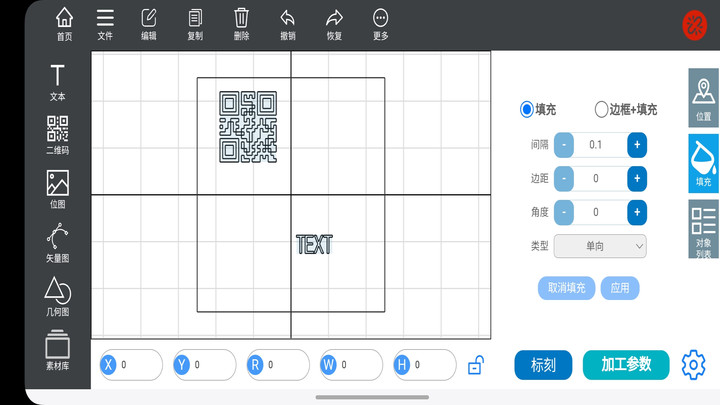Screen dimensions: 720x405
Task: Select the QR code object on canvas
Action: (248, 127)
